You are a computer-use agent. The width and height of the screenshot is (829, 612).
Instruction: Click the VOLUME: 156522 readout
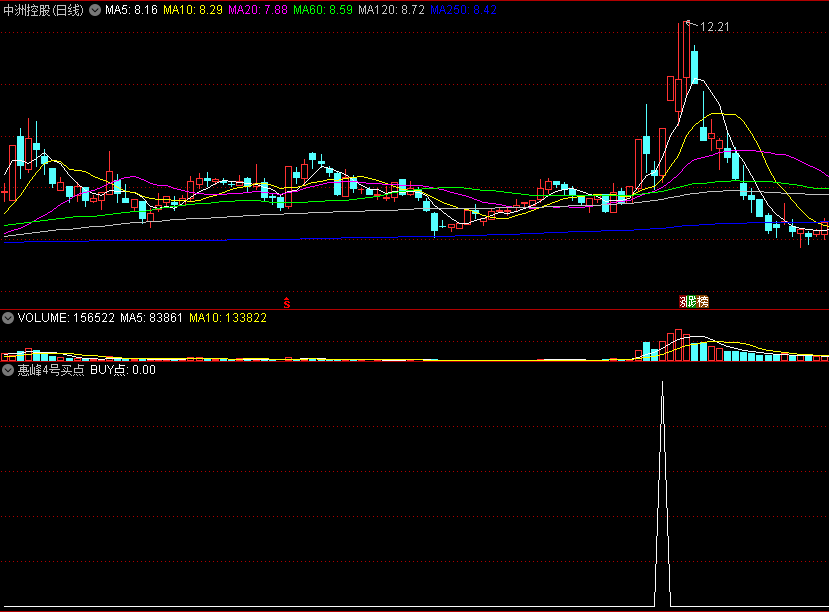pos(66,318)
